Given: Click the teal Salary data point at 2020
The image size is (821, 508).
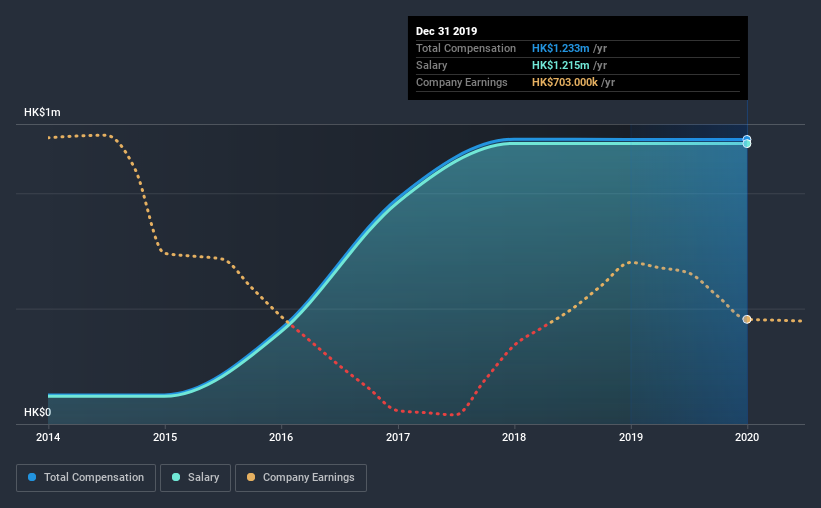Looking at the screenshot, I should point(747,144).
